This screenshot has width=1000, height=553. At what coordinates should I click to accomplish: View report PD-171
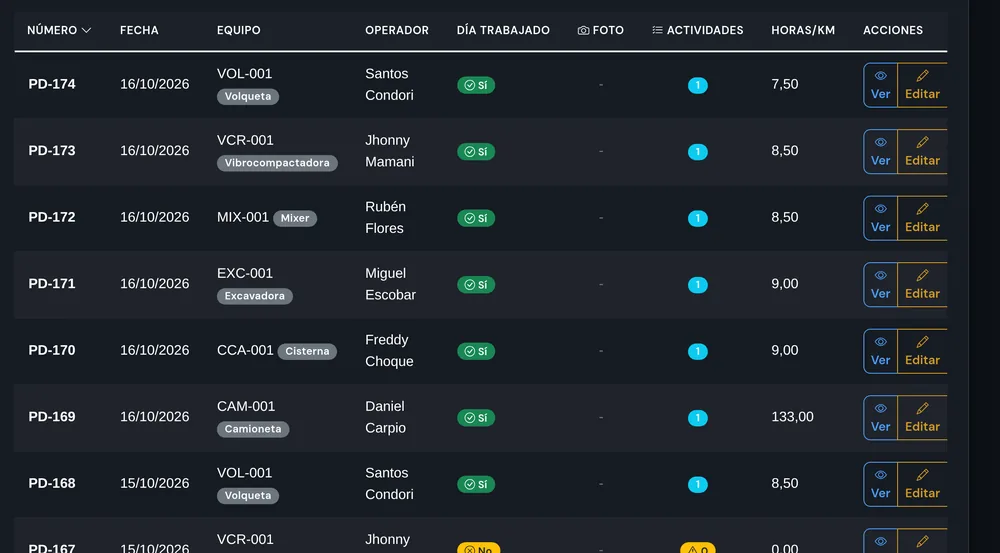[x=880, y=284]
